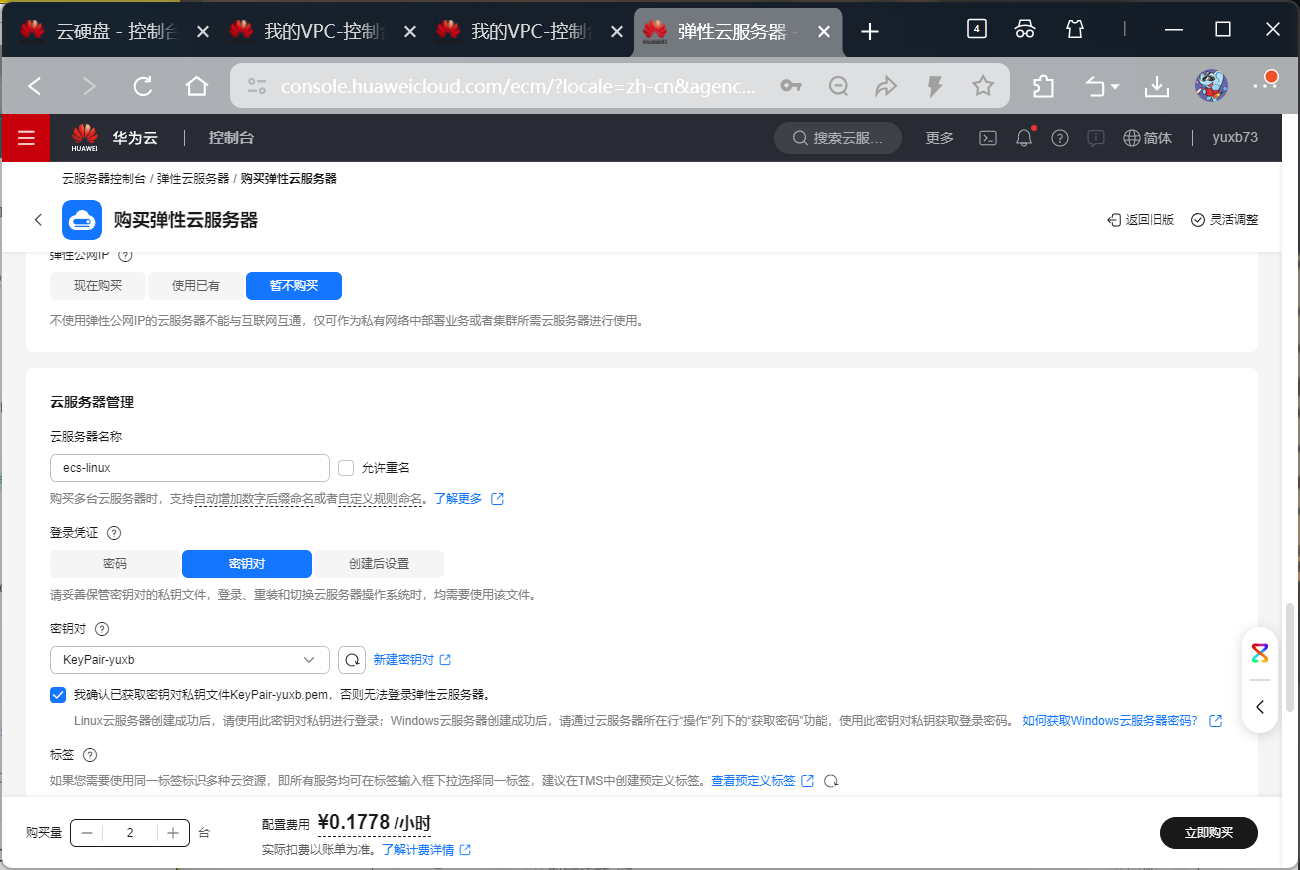Open a new browser tab
The width and height of the screenshot is (1300, 870).
[870, 31]
